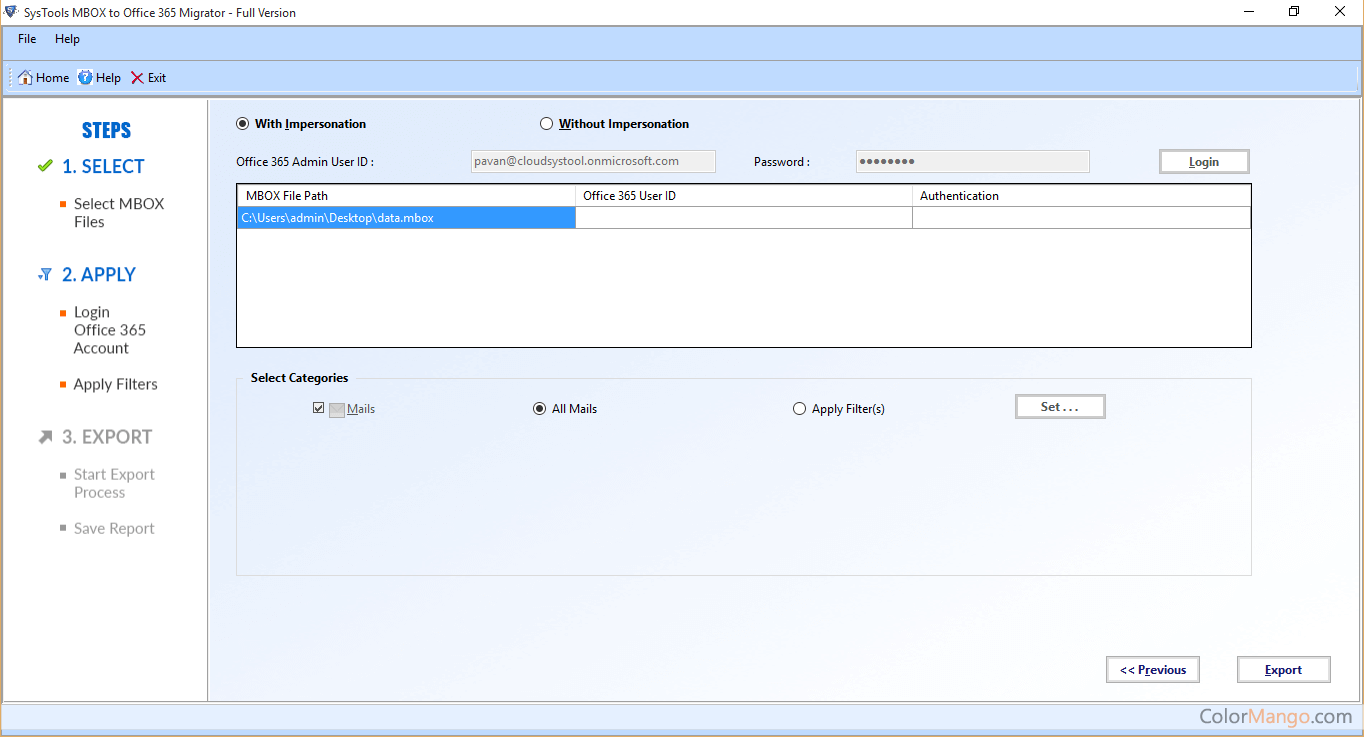Screen dimensions: 1364x737
Task: Go back with the << Previous button
Action: click(x=1152, y=670)
